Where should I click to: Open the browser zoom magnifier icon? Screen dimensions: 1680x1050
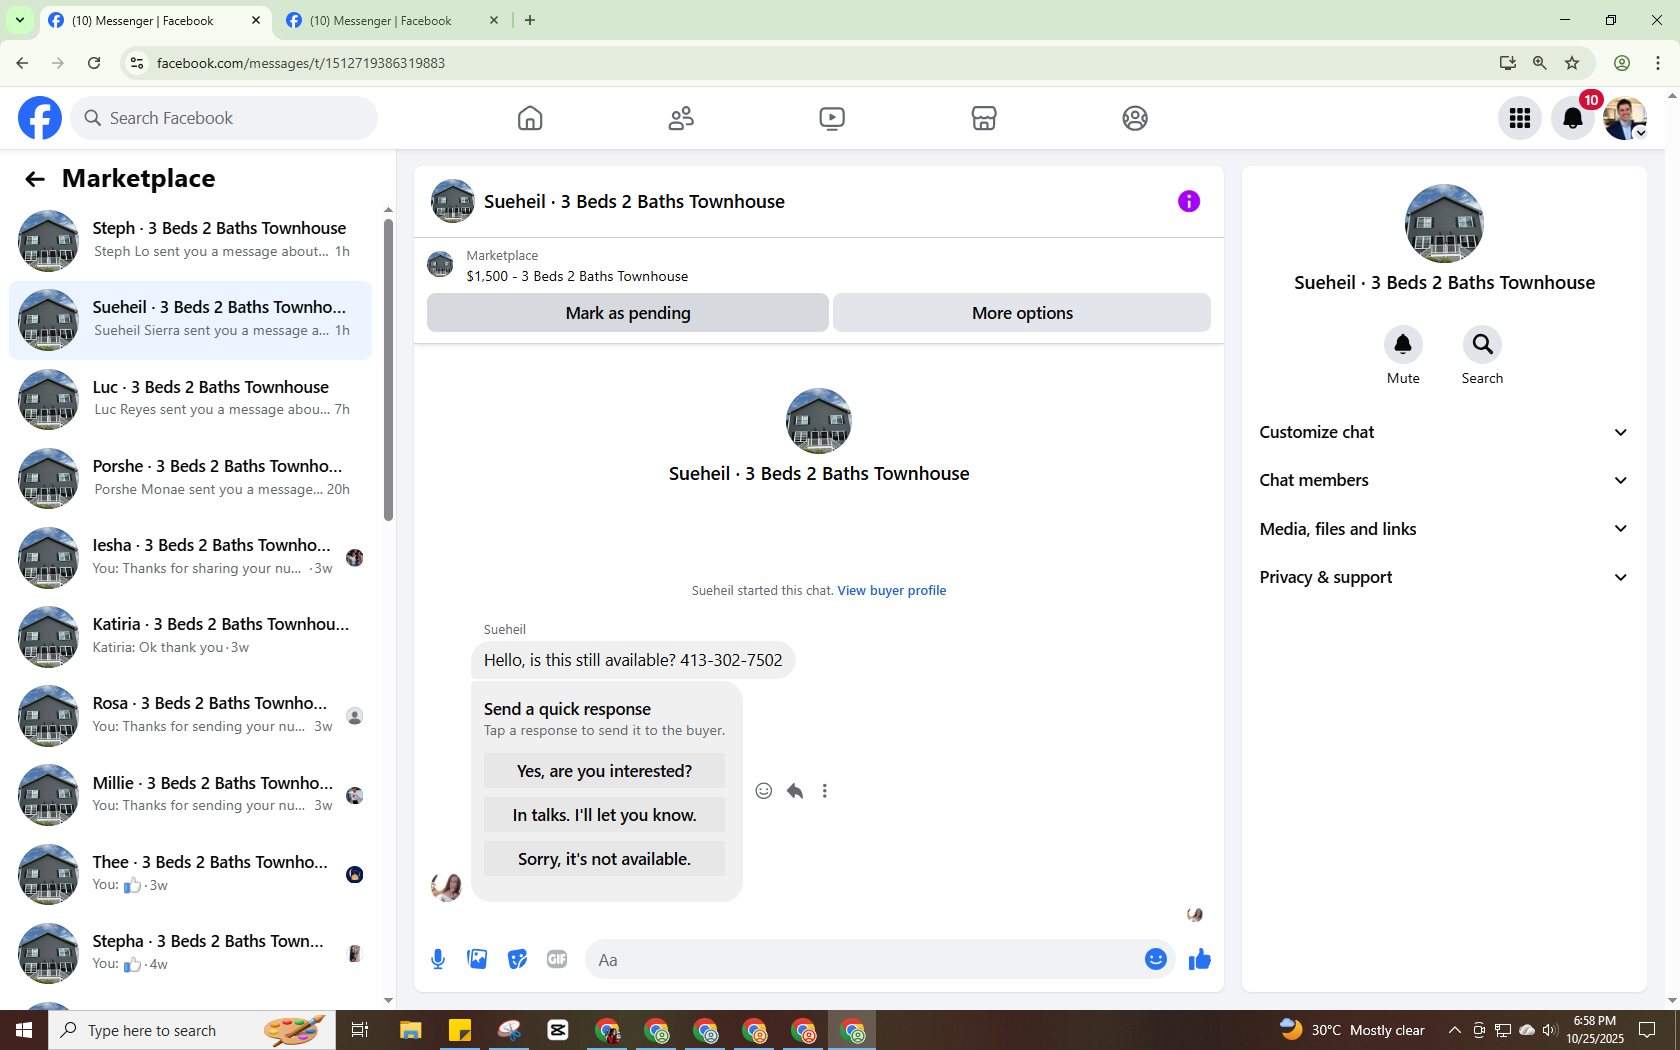(1540, 63)
